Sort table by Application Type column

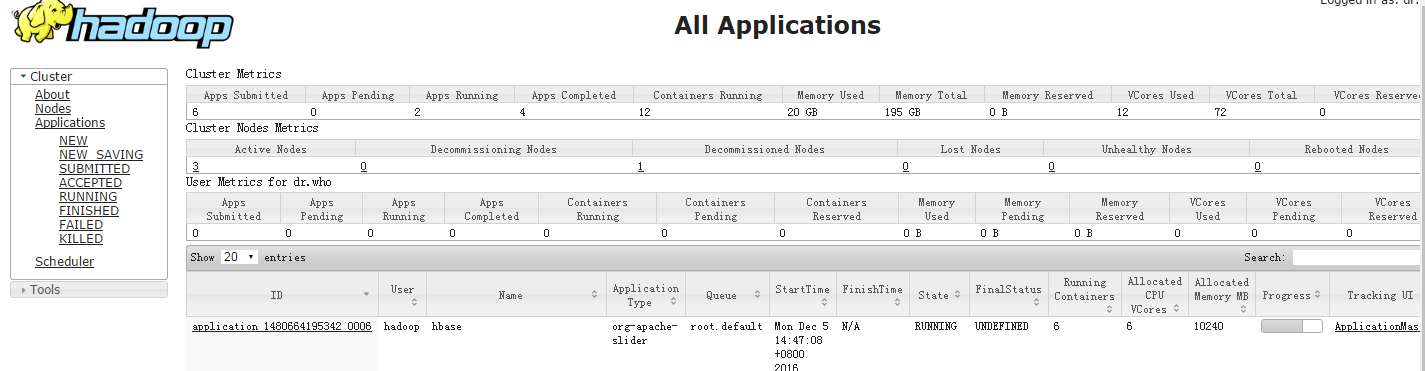[645, 295]
